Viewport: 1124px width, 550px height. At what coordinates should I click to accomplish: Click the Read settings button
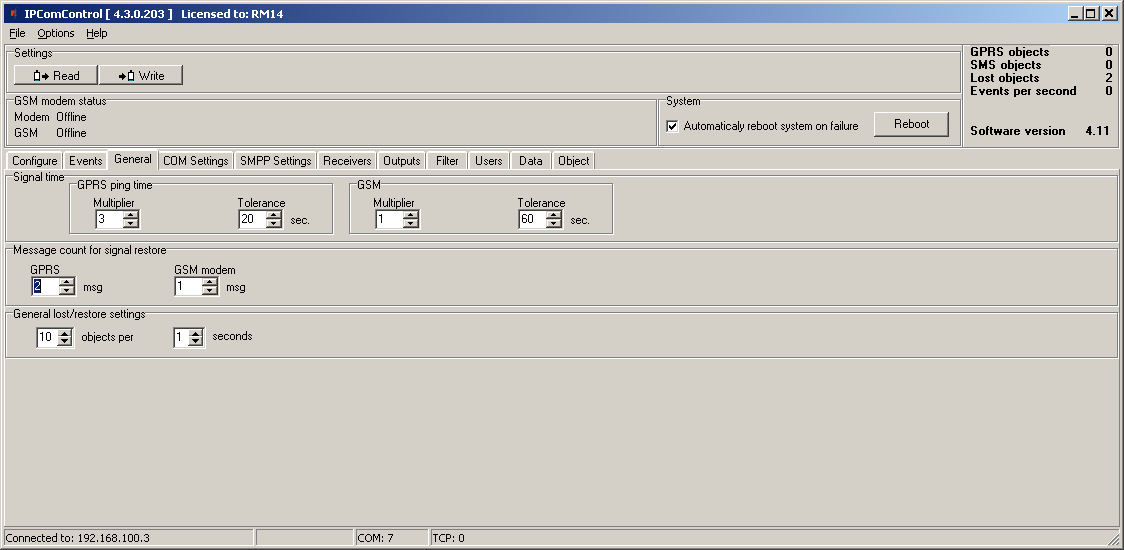pos(55,76)
